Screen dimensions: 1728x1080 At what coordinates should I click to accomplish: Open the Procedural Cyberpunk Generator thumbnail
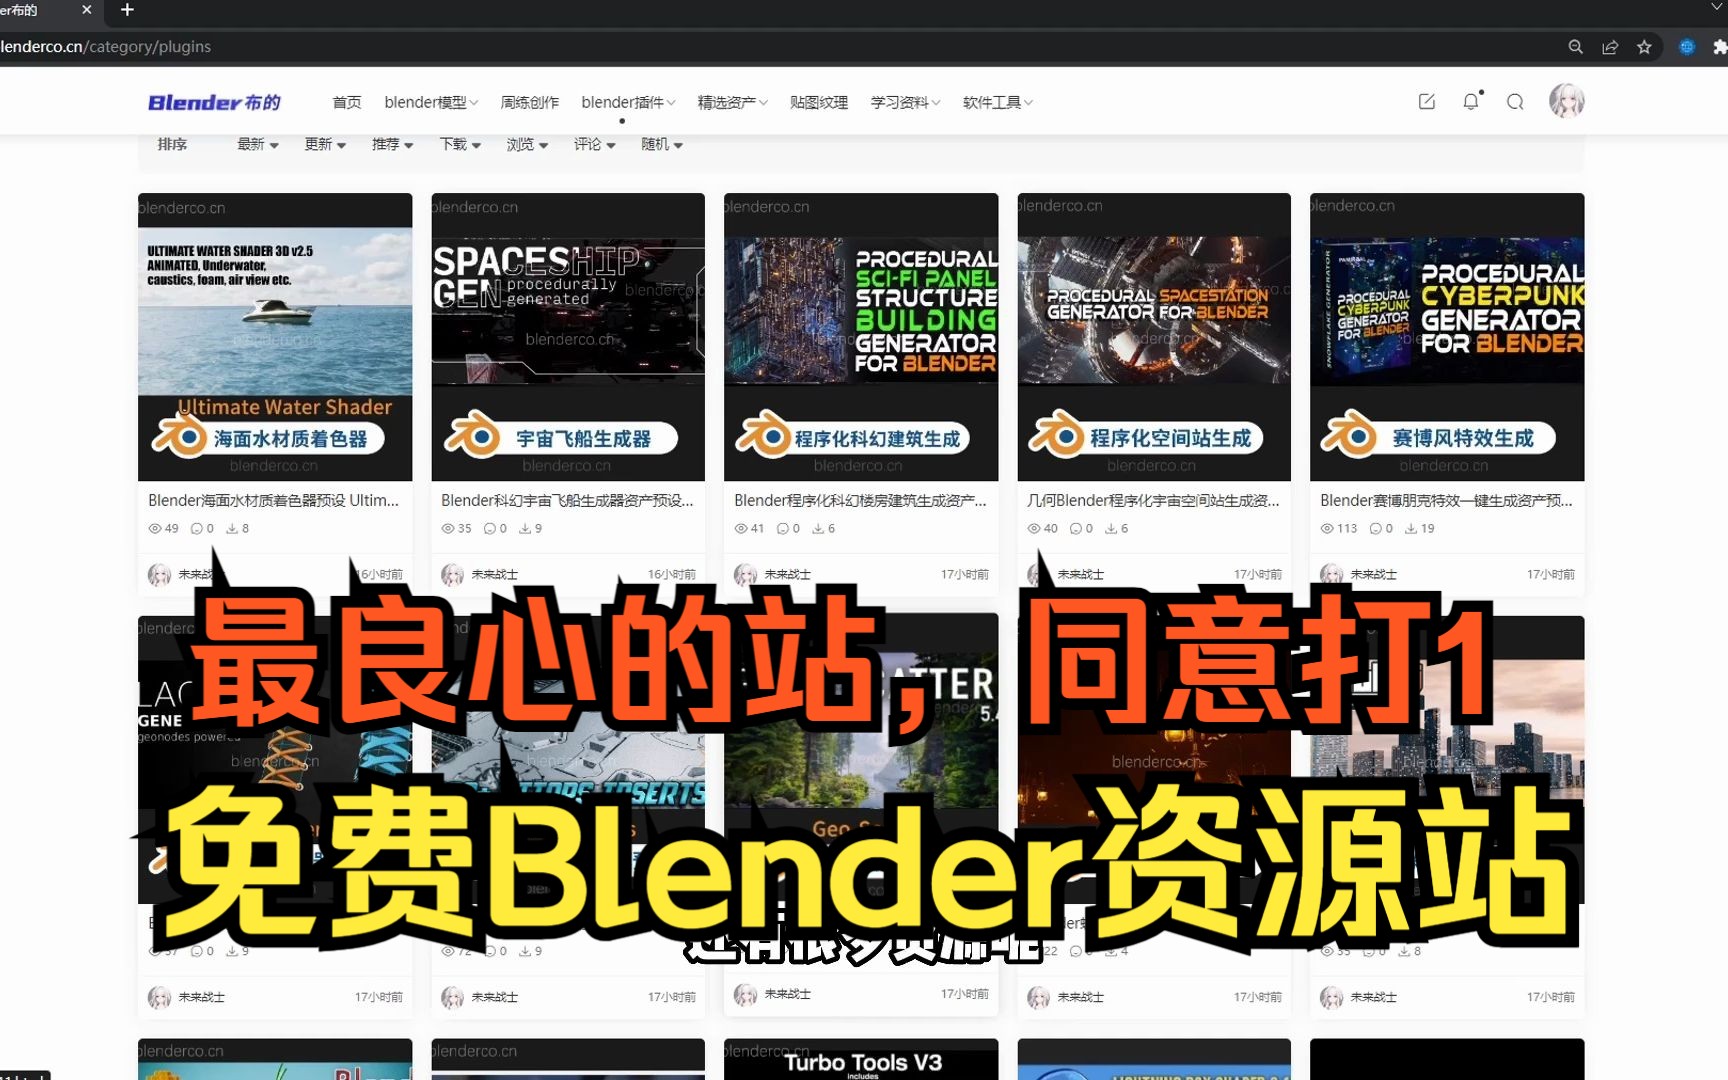coord(1447,337)
